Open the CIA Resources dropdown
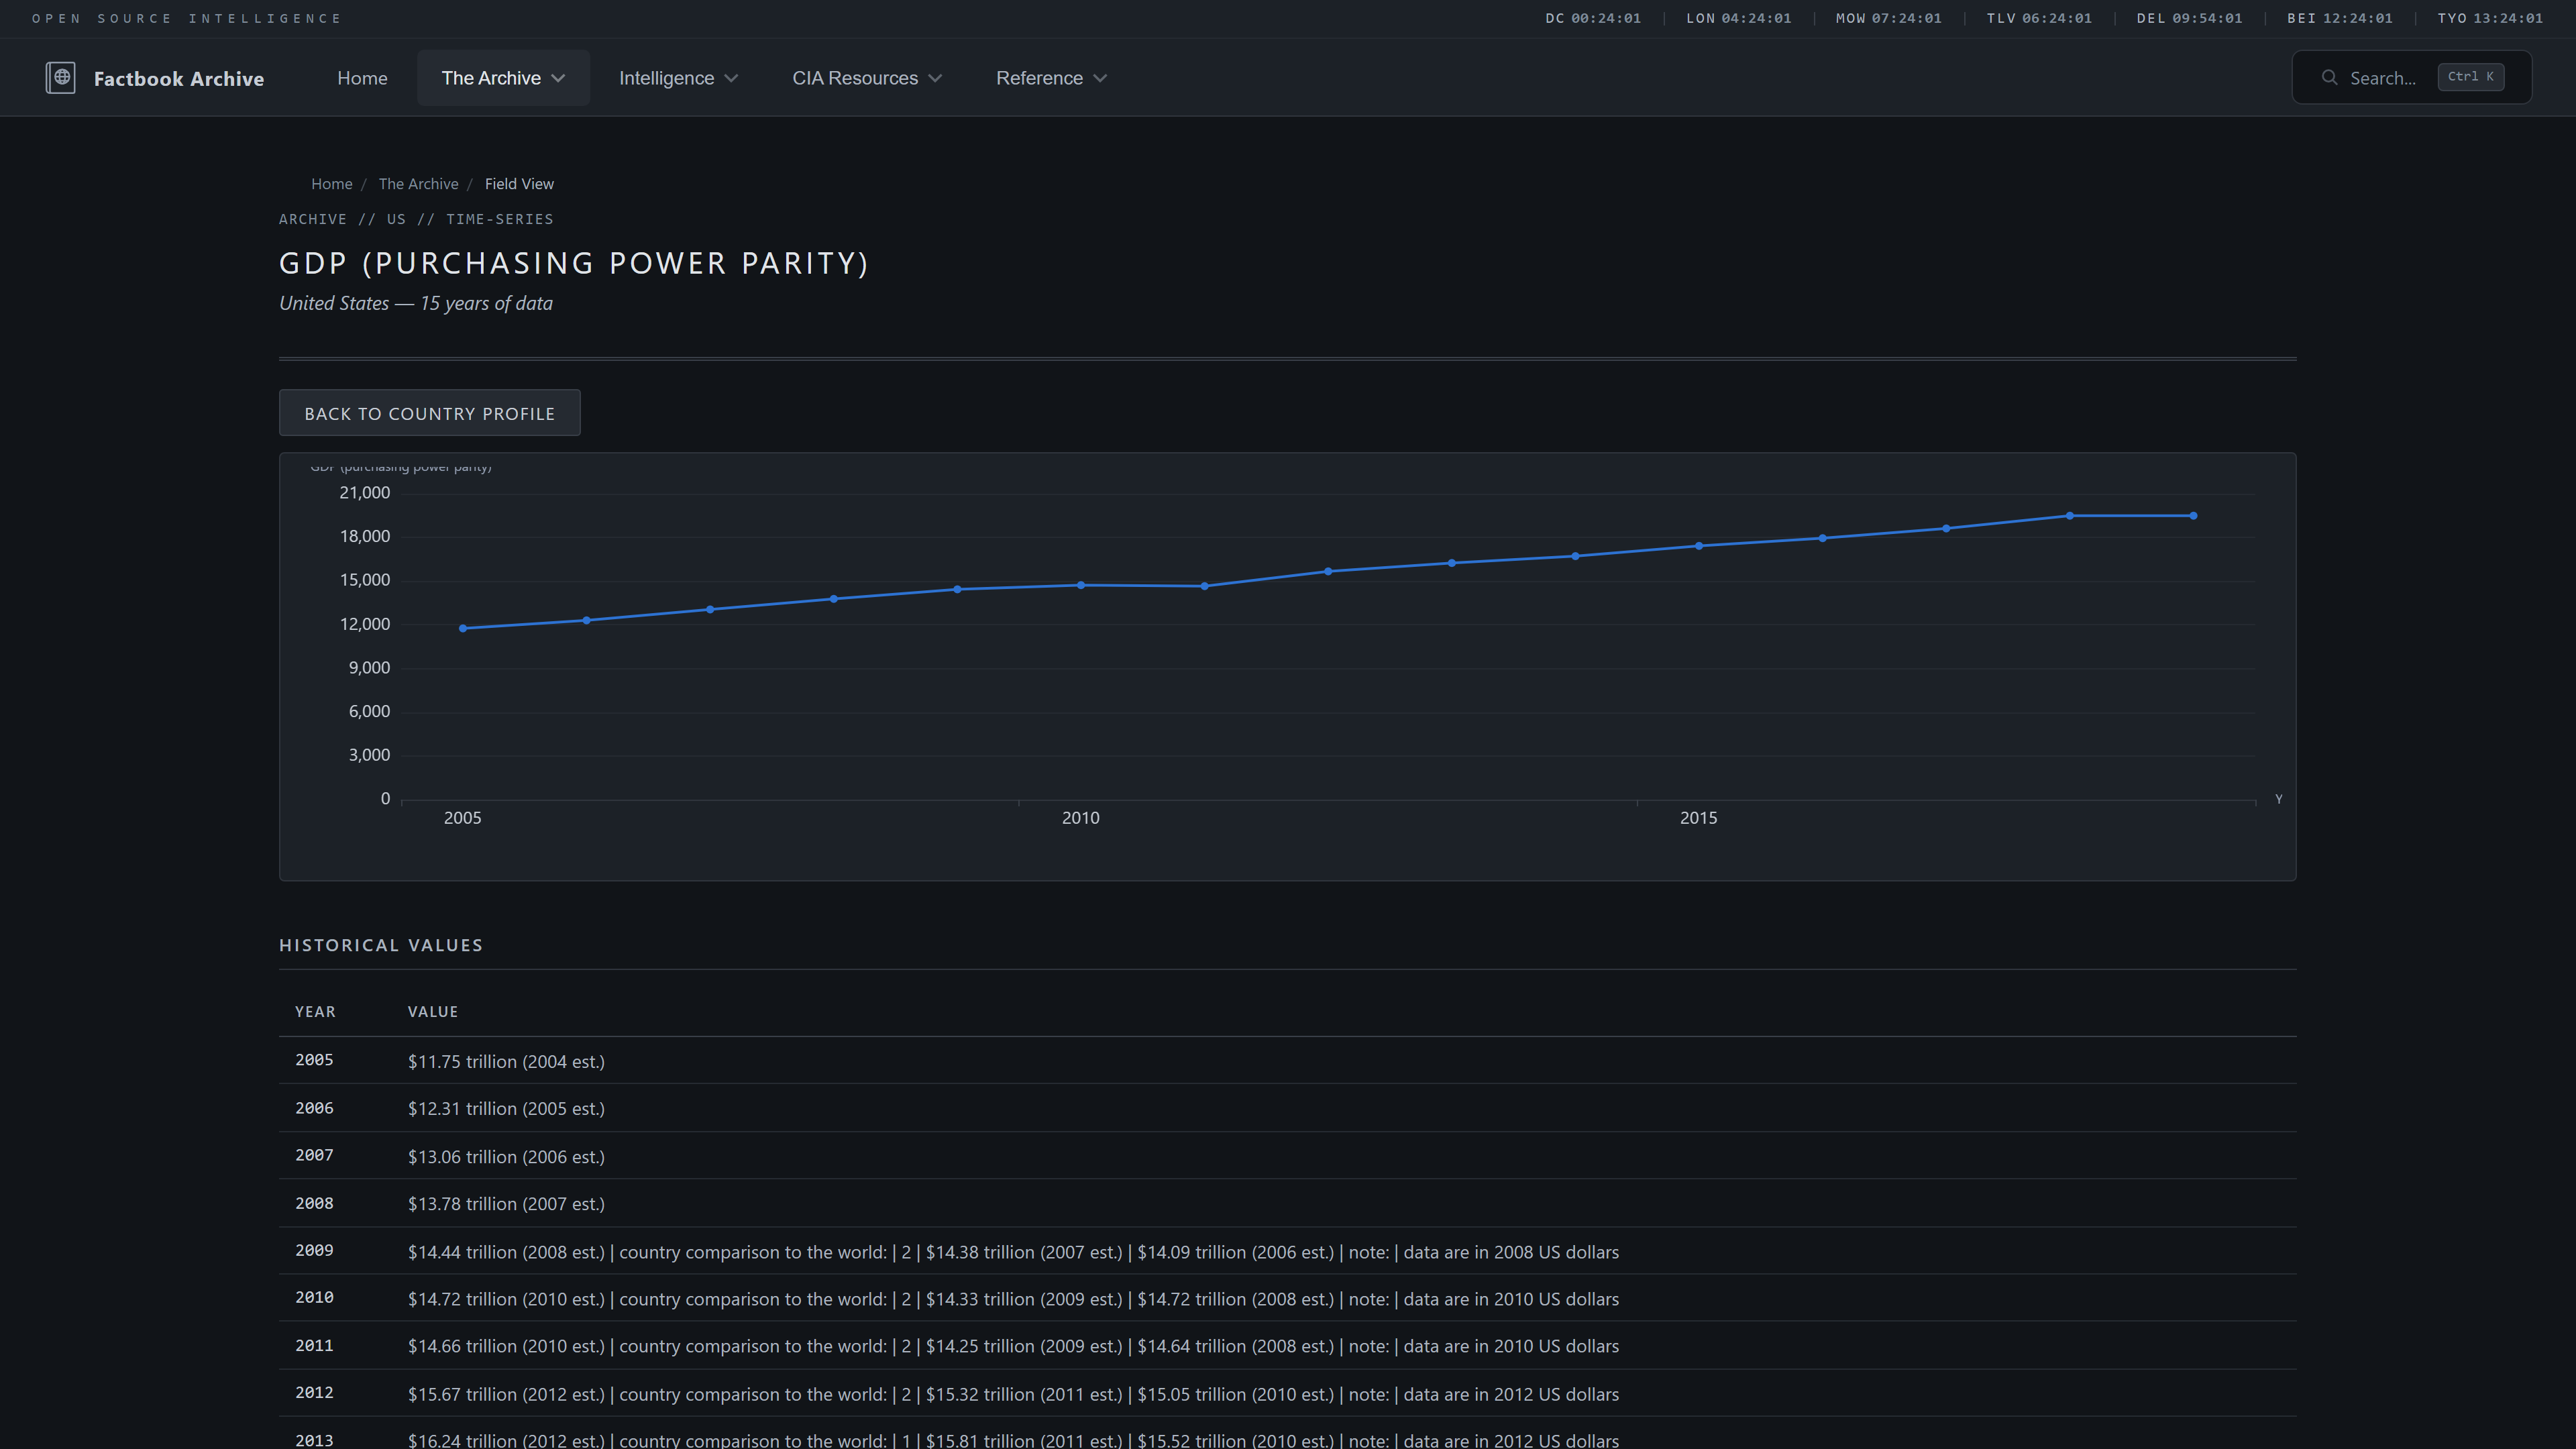Viewport: 2576px width, 1449px height. pos(866,77)
